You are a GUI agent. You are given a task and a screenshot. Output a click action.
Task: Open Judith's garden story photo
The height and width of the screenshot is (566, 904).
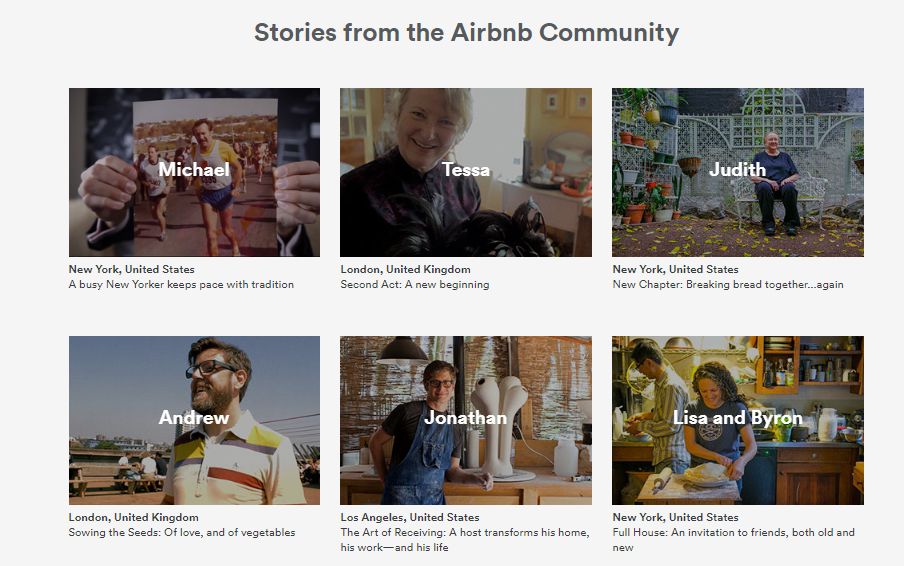point(738,172)
